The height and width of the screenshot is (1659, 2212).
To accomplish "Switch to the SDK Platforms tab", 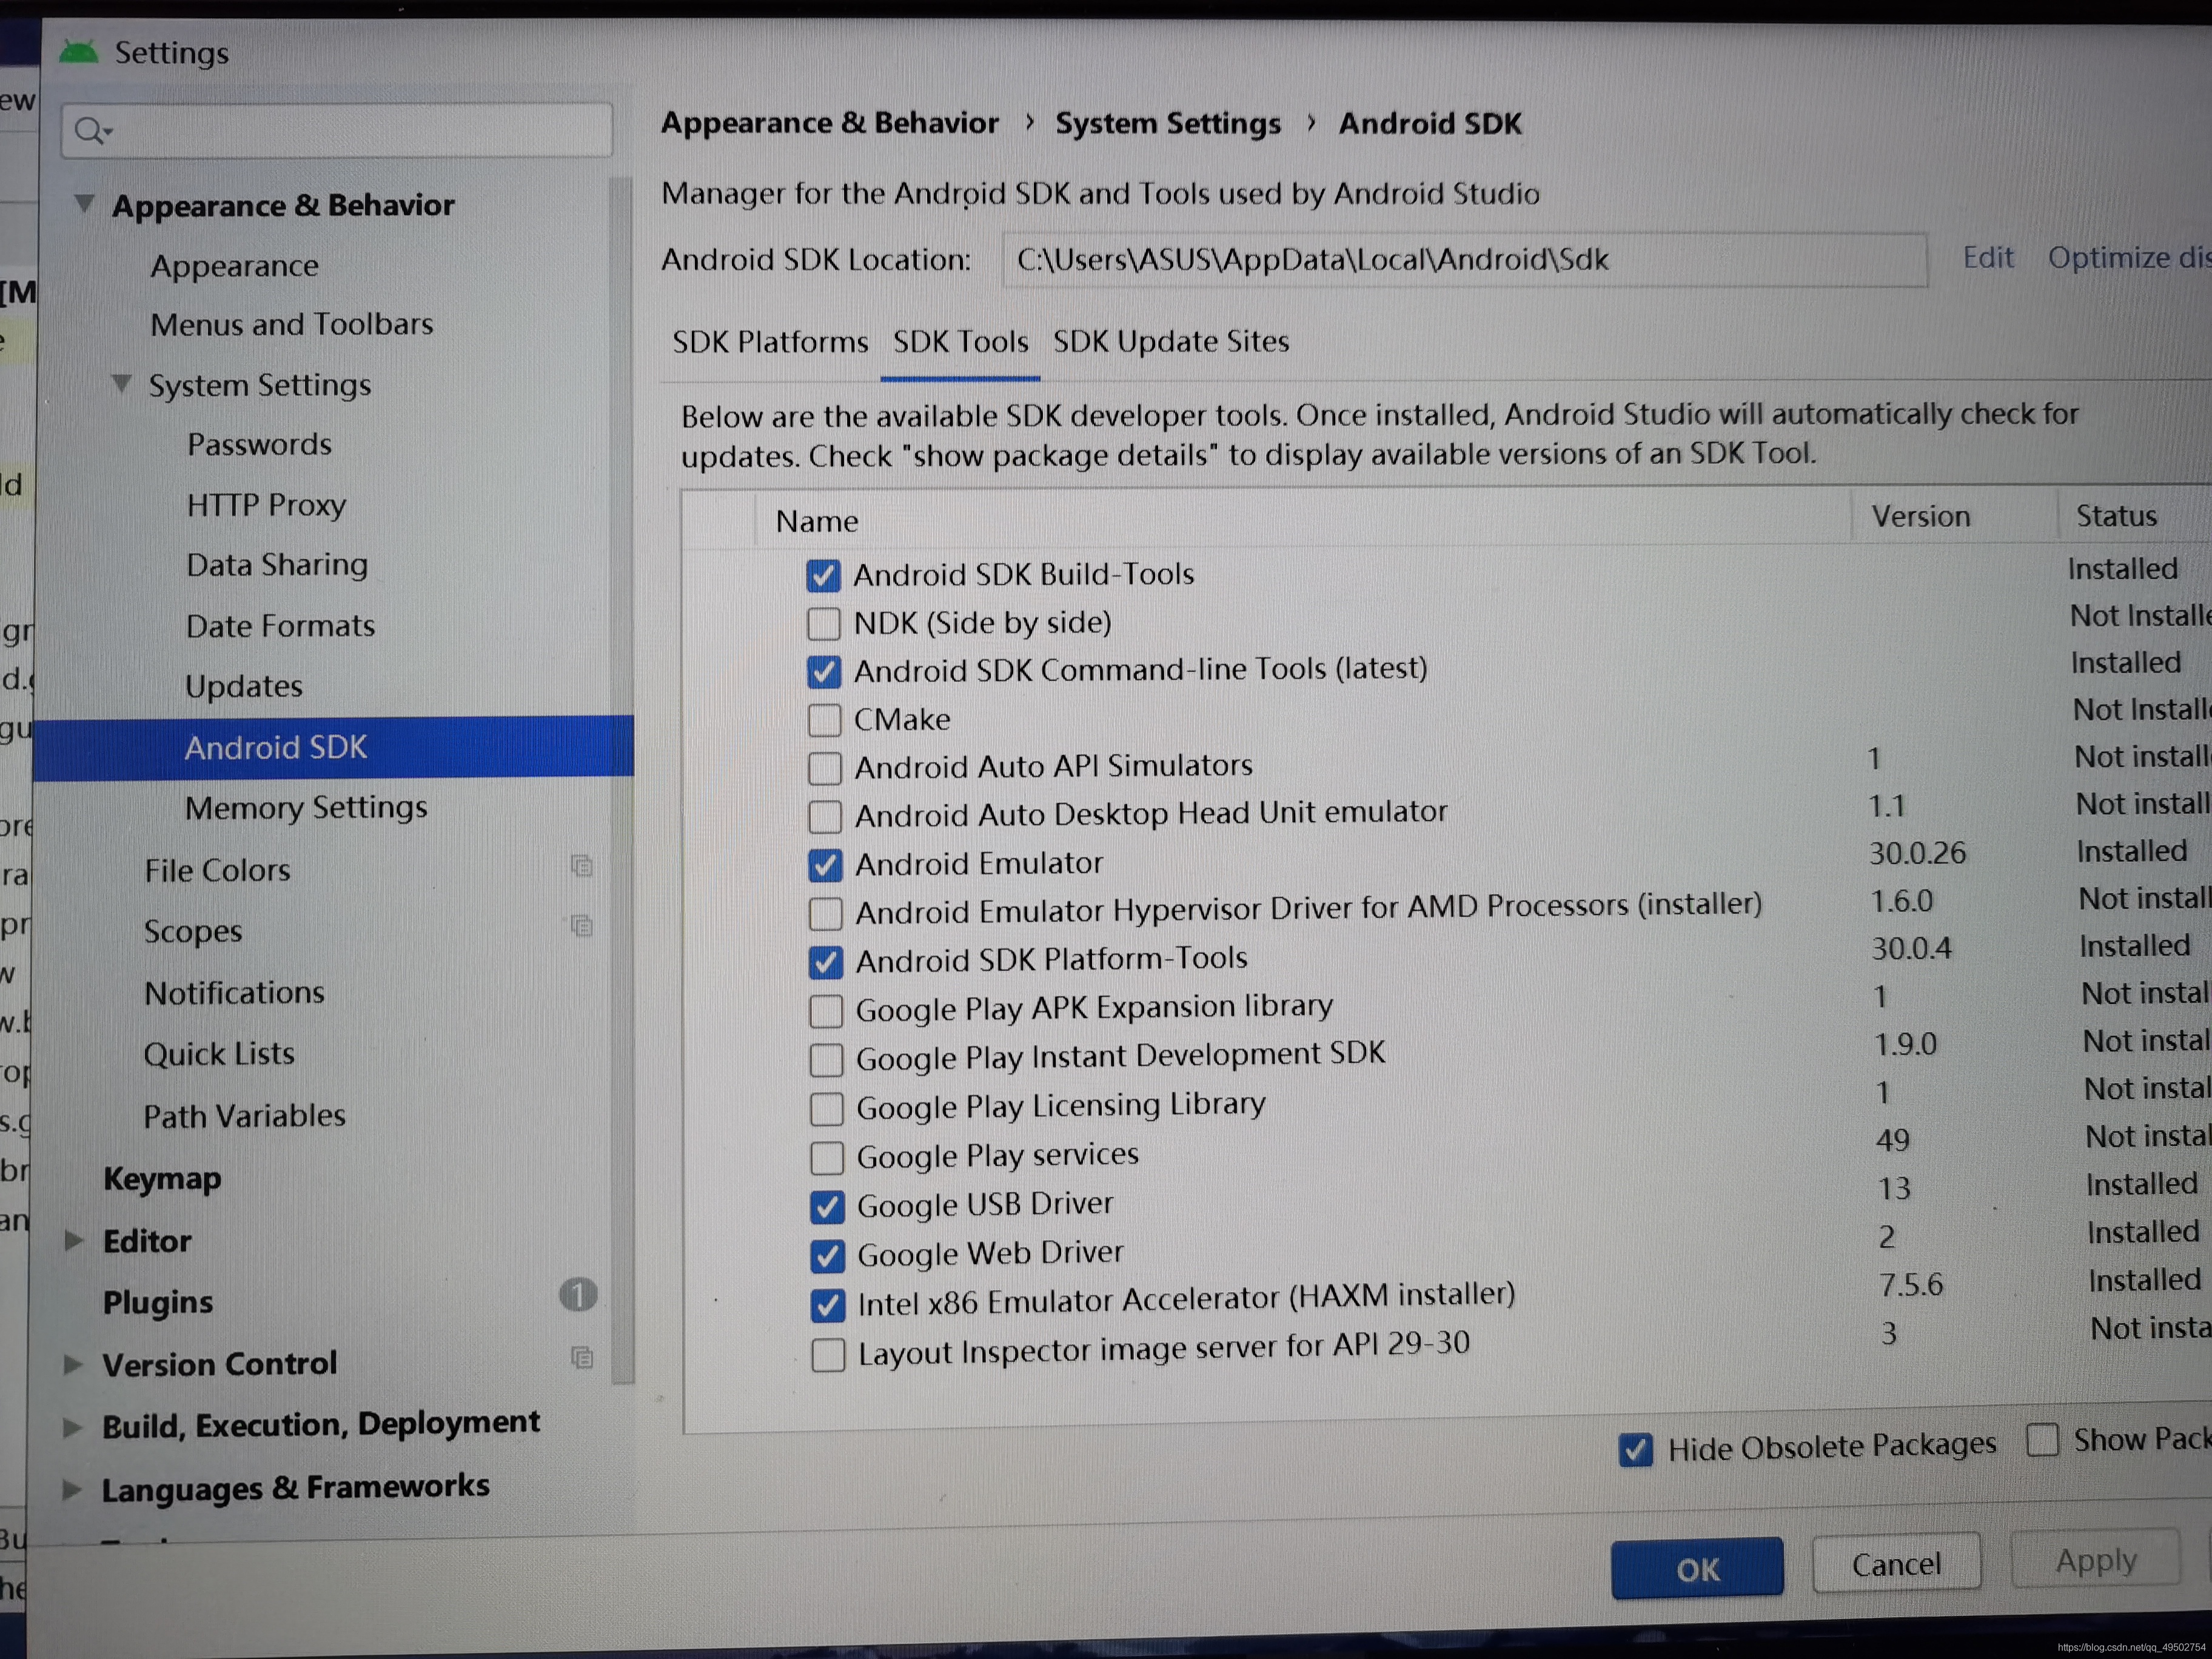I will (x=770, y=342).
